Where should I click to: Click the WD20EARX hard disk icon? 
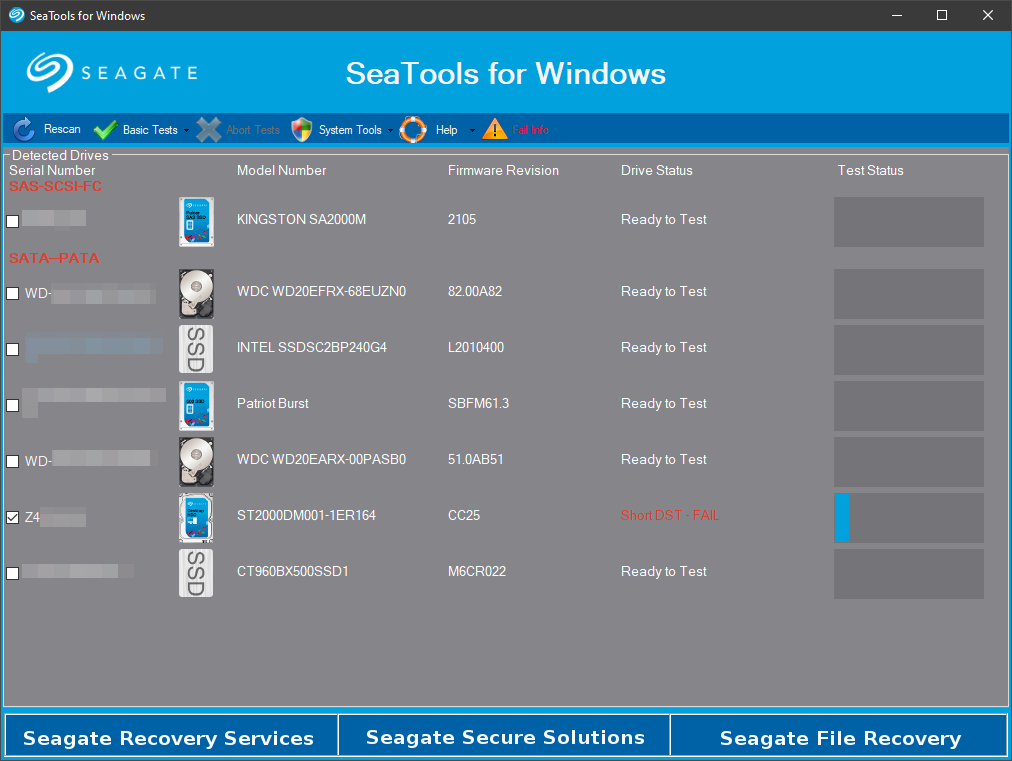pyautogui.click(x=196, y=462)
